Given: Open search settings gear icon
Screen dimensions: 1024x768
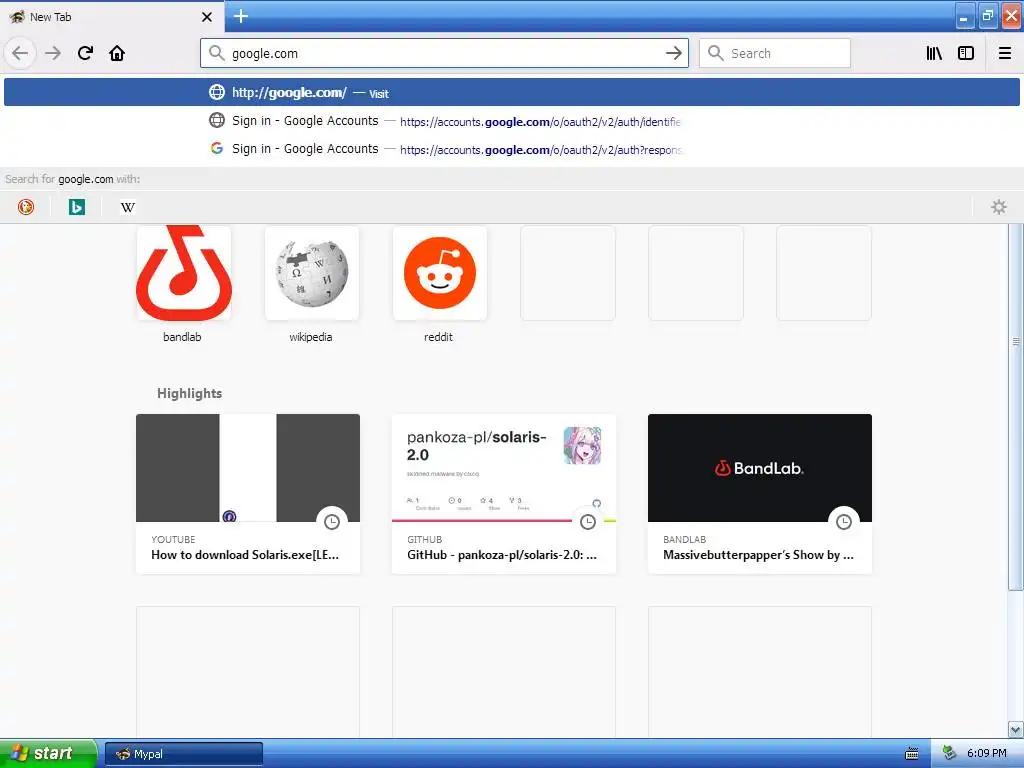Looking at the screenshot, I should [x=999, y=207].
